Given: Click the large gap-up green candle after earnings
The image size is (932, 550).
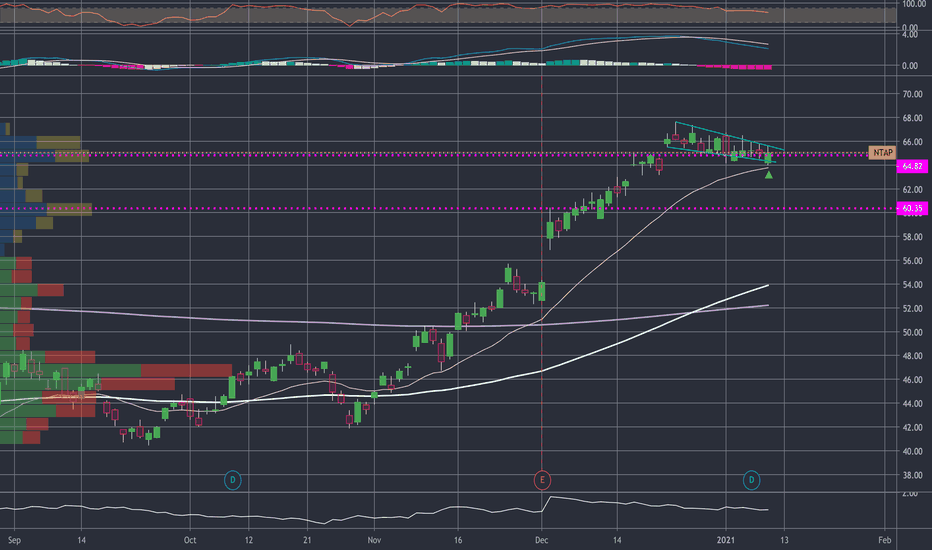Looking at the screenshot, I should point(550,230).
